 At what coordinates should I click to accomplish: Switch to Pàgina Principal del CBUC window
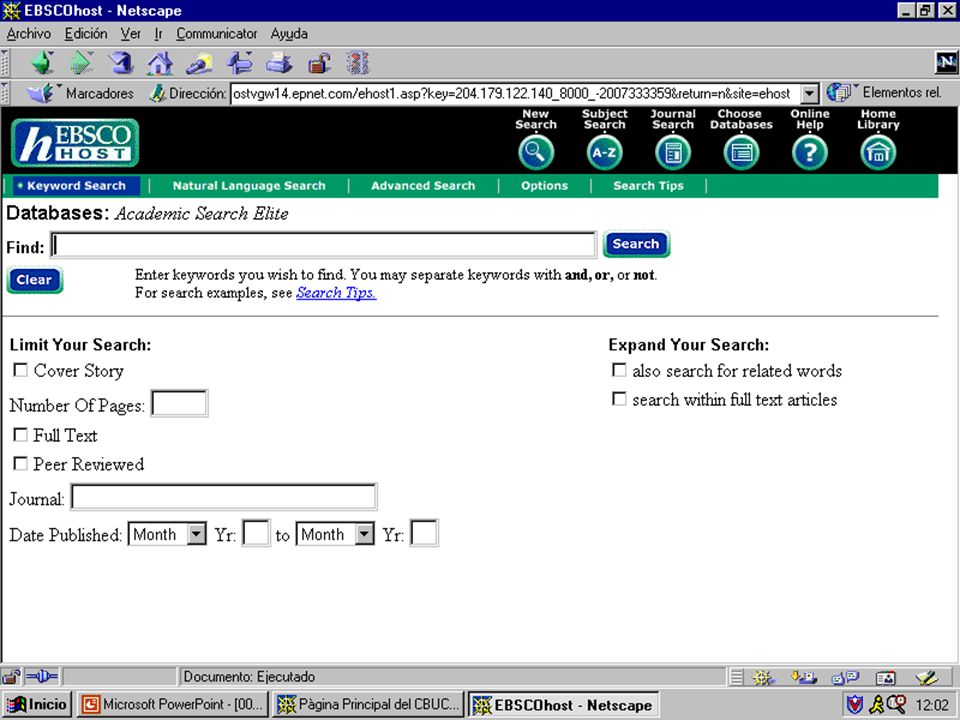[369, 704]
